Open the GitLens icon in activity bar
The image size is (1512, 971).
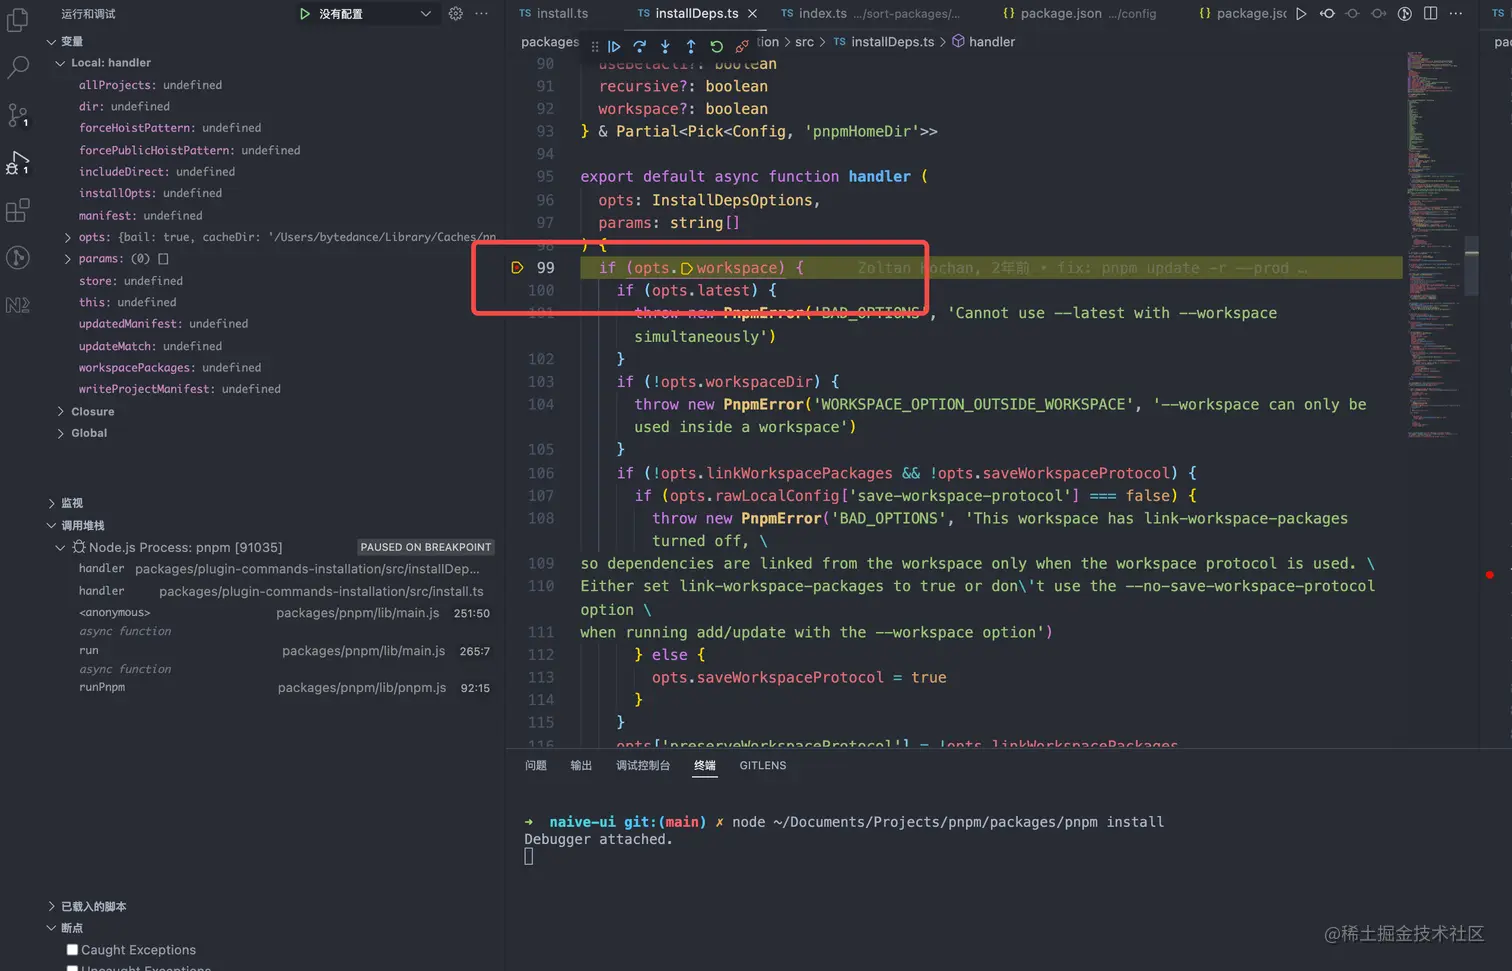(x=18, y=258)
